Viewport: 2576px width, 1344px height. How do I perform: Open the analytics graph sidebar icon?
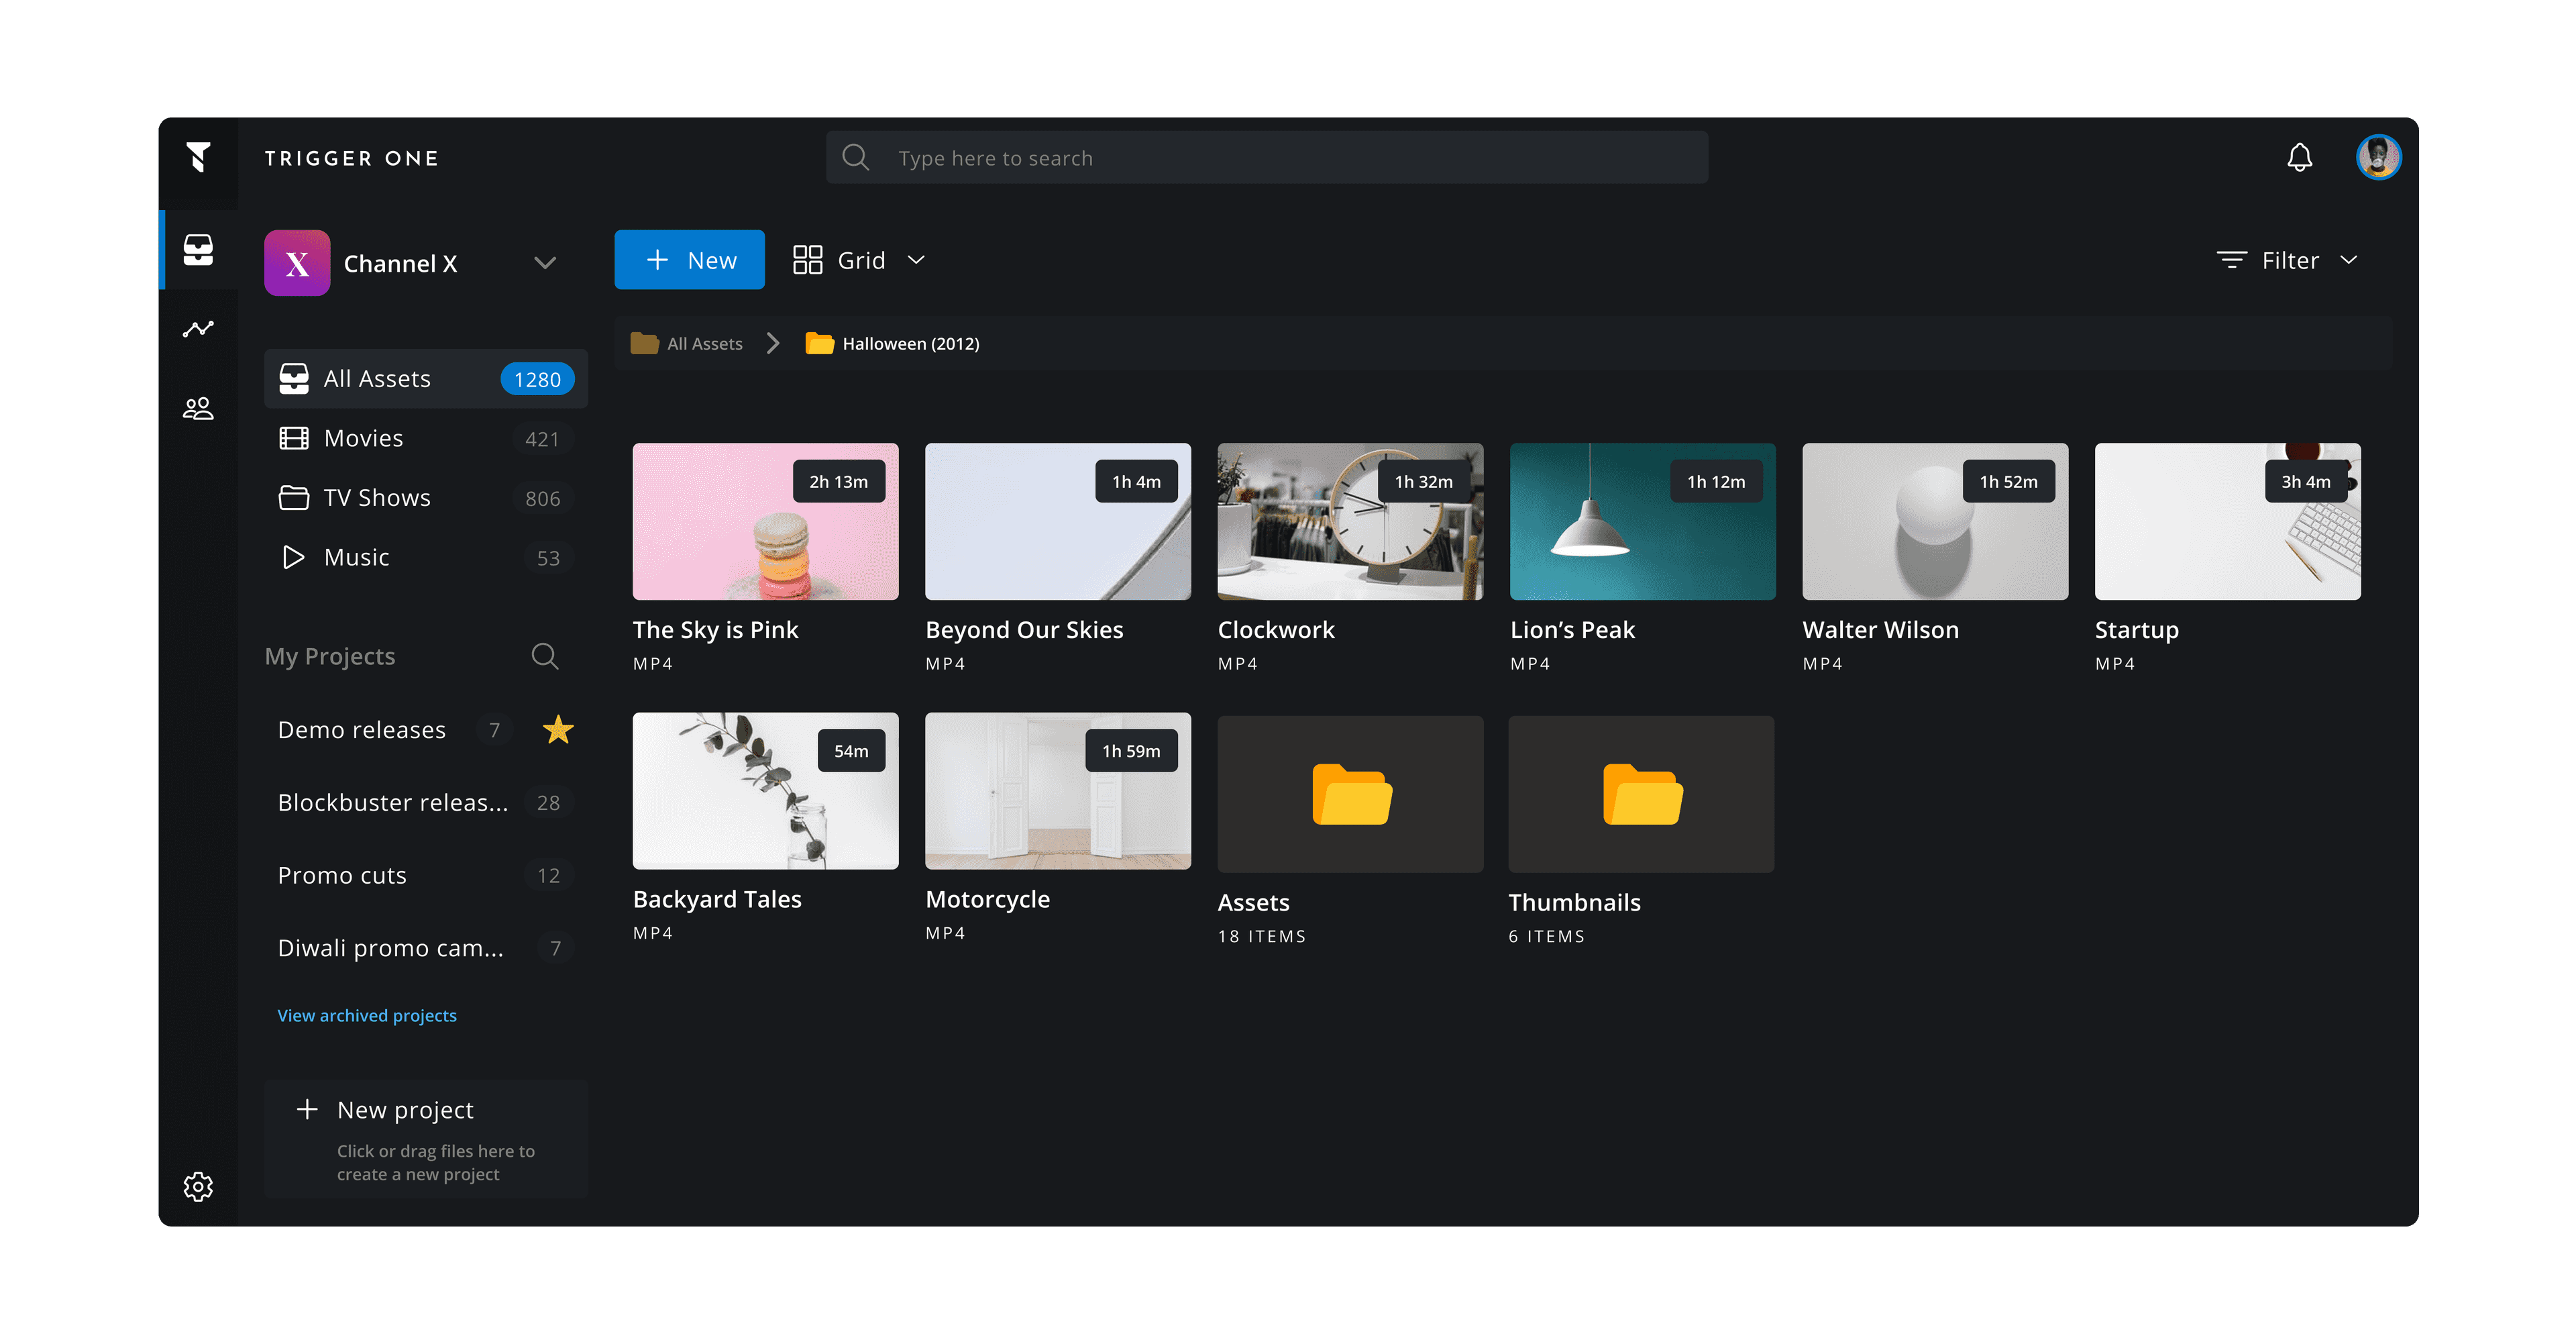click(198, 329)
